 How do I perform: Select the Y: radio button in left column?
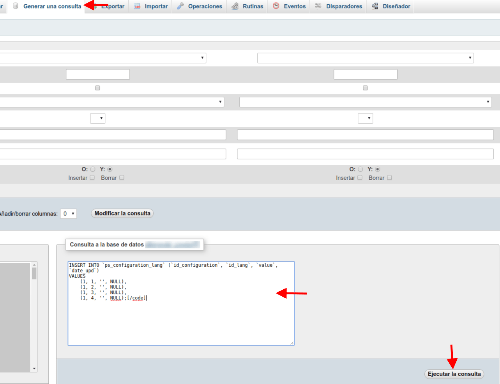(110, 169)
